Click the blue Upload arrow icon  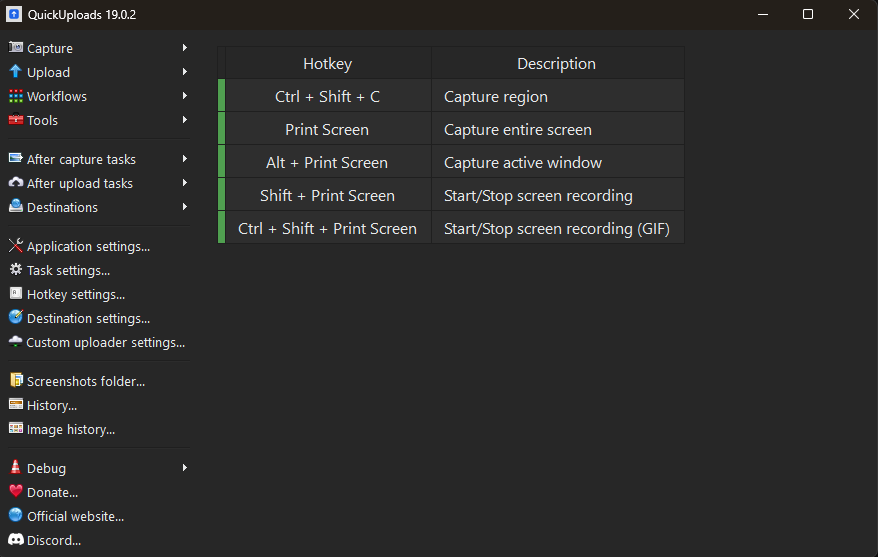16,72
